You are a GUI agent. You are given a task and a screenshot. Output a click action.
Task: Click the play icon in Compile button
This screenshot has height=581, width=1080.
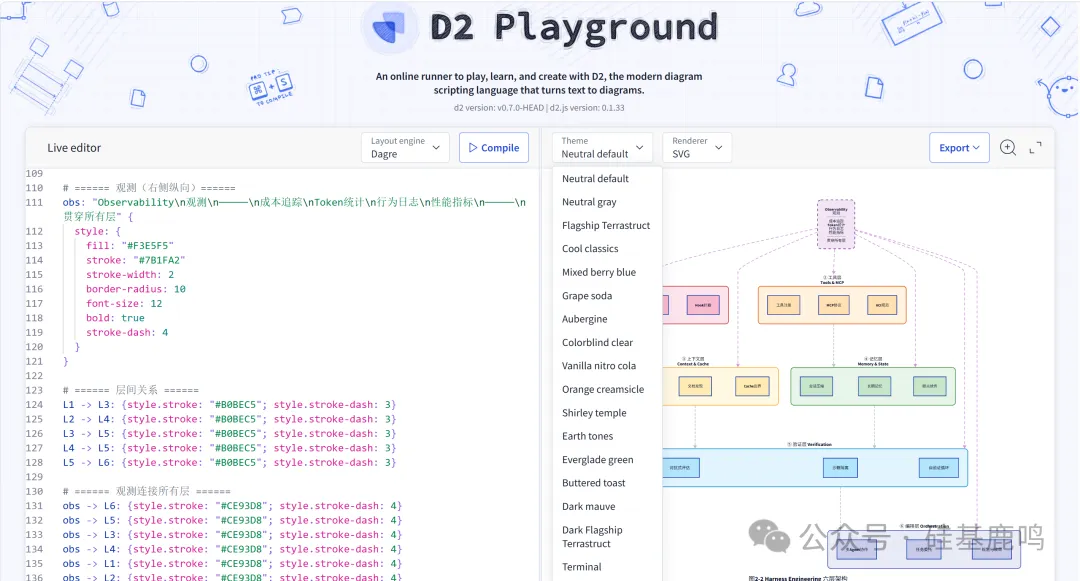coord(472,148)
